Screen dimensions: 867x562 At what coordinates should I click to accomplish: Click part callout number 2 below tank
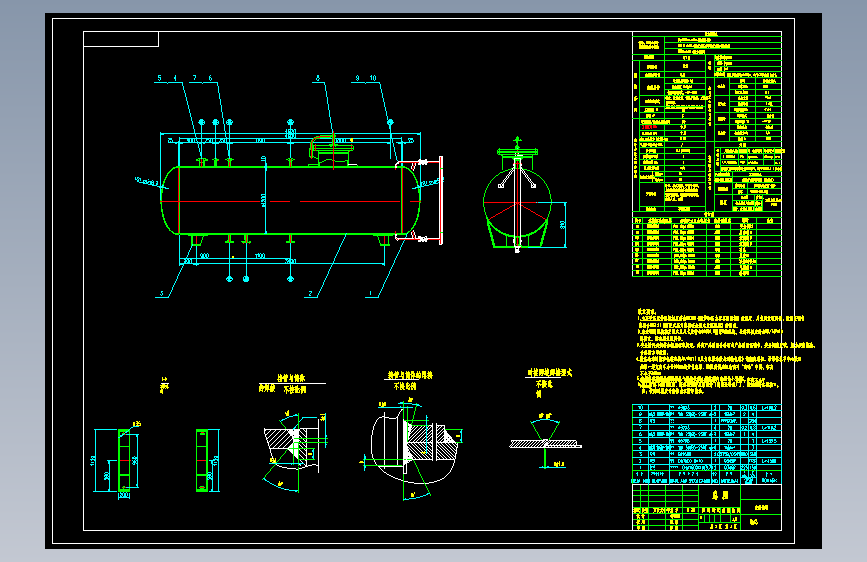[310, 294]
